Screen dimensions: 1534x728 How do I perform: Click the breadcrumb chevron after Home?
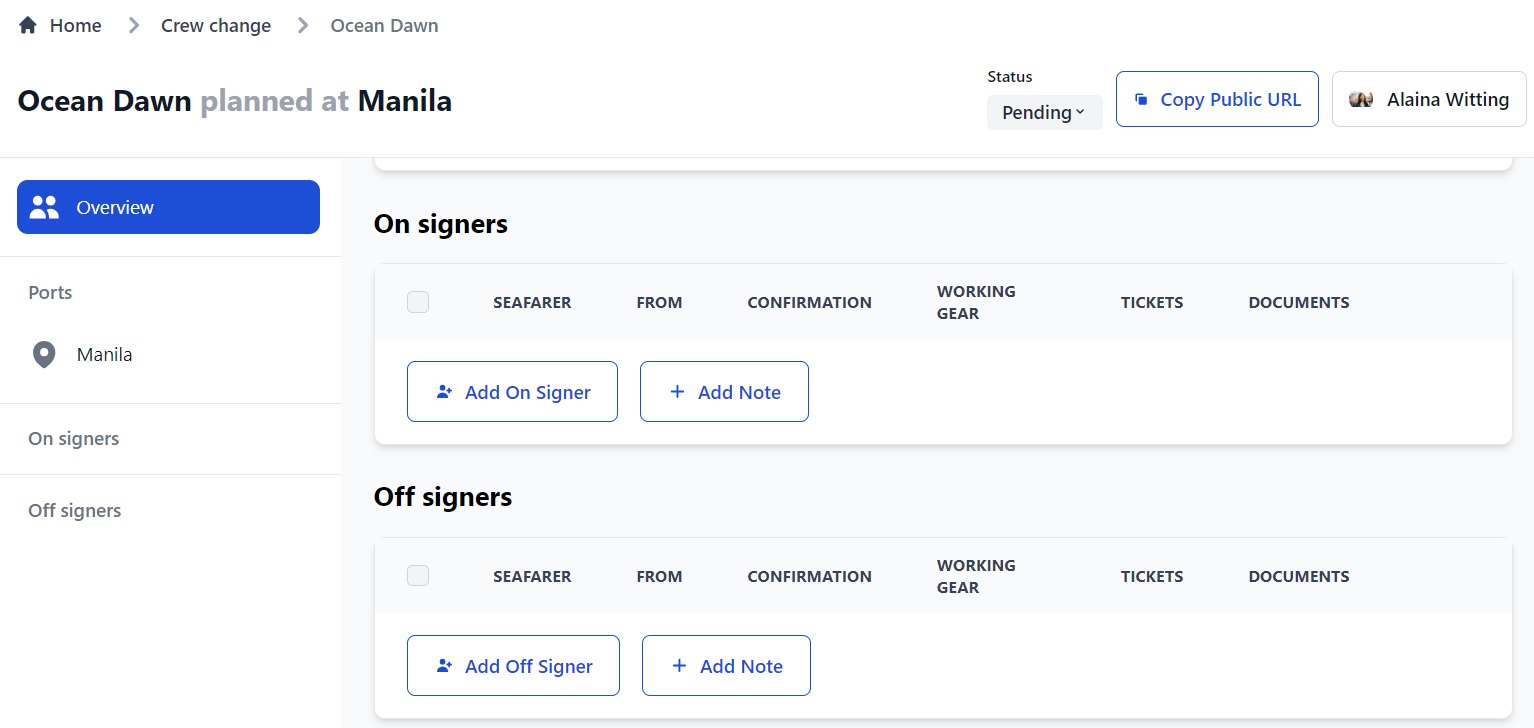(133, 25)
